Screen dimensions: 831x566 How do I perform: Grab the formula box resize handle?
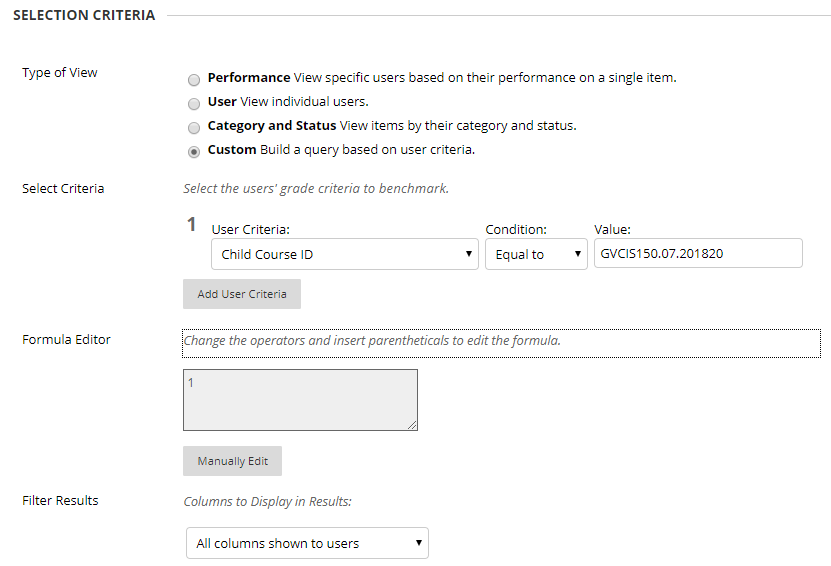411,424
